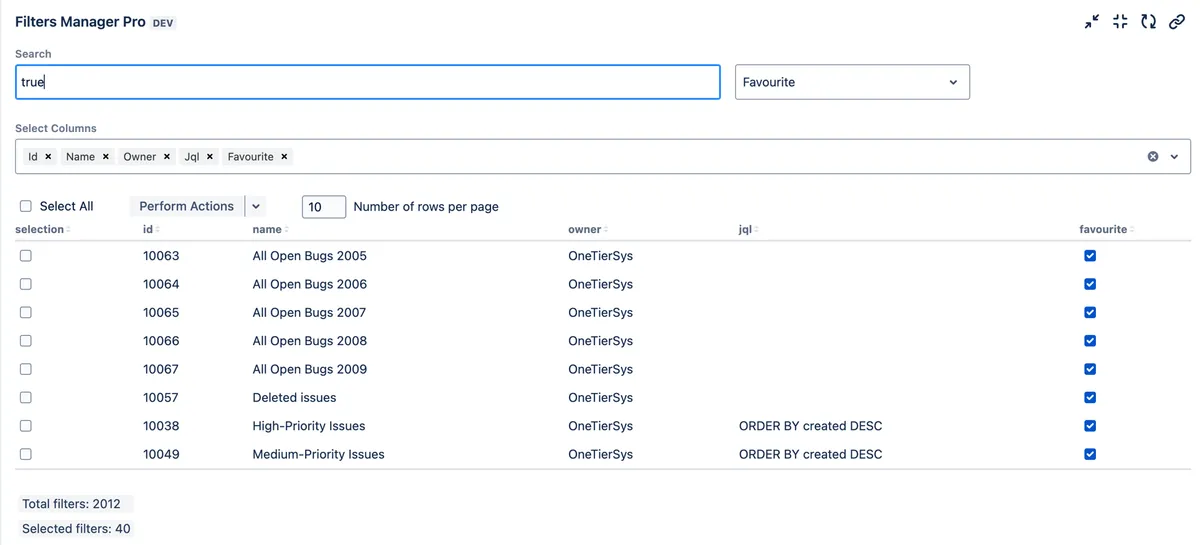Select row All Open Bugs 2008

pyautogui.click(x=26, y=341)
